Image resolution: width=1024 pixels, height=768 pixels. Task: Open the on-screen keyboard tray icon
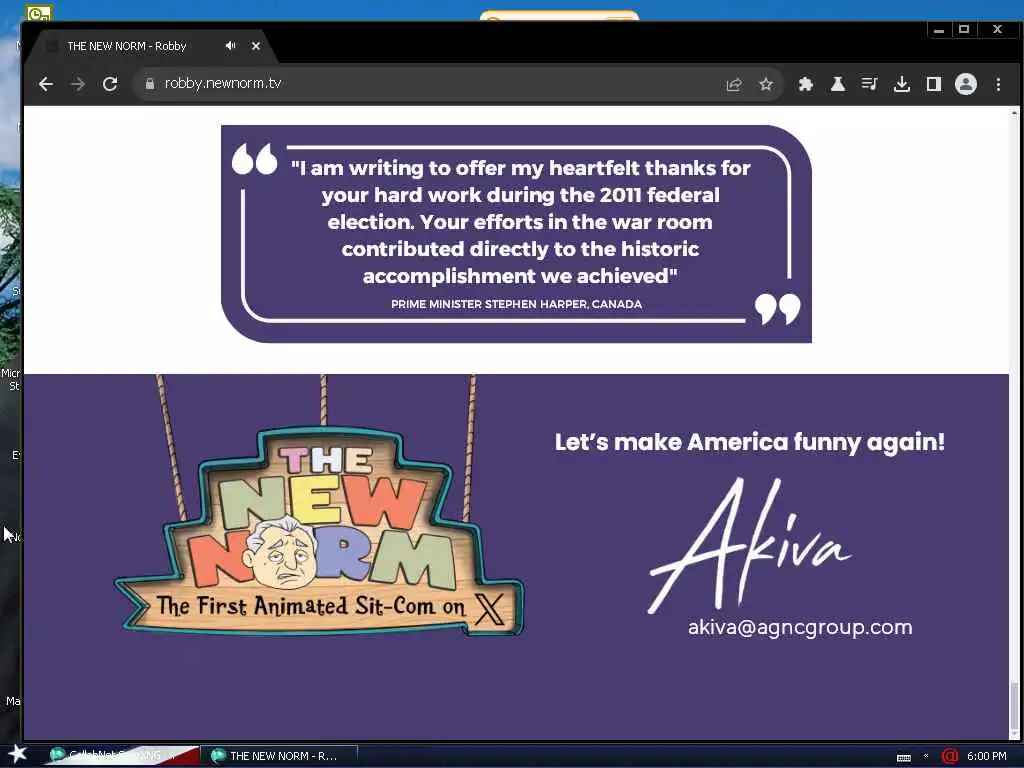pos(904,758)
